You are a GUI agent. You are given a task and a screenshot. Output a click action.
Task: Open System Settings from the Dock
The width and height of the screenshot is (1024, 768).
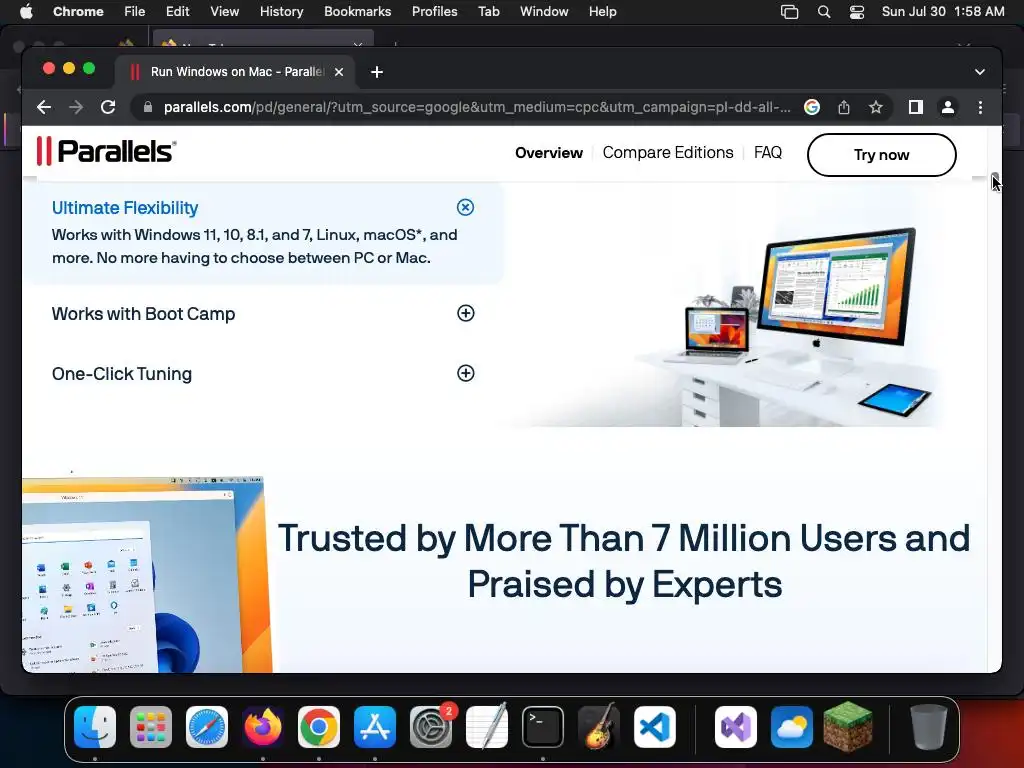431,727
